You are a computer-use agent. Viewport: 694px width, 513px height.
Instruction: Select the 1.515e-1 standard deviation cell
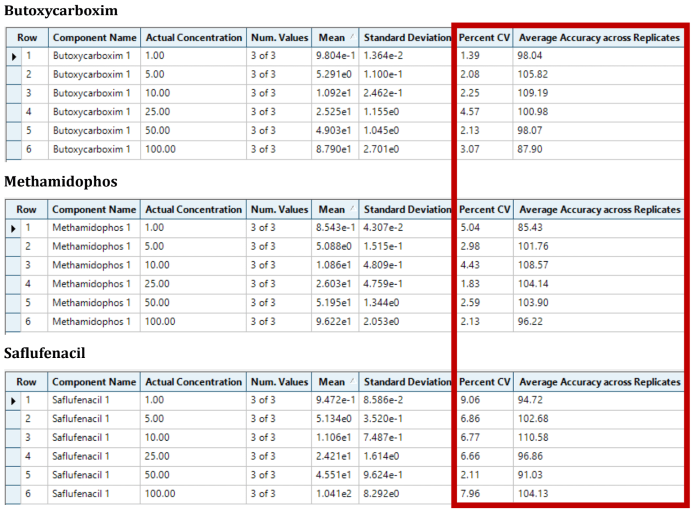click(x=406, y=247)
